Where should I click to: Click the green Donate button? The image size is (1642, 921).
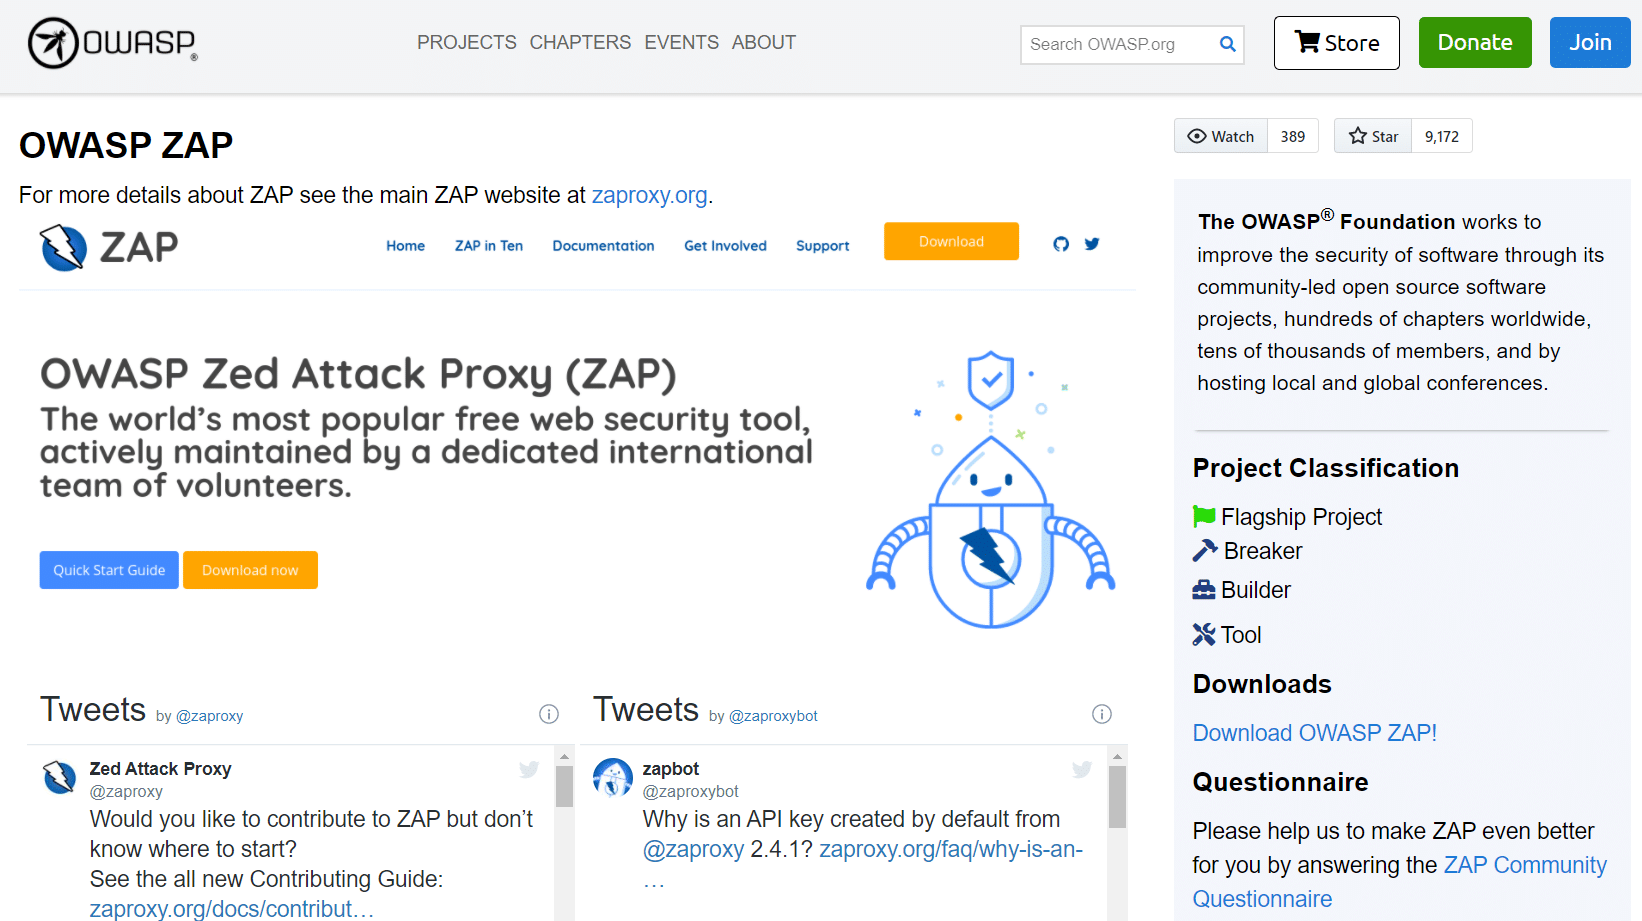click(x=1475, y=43)
